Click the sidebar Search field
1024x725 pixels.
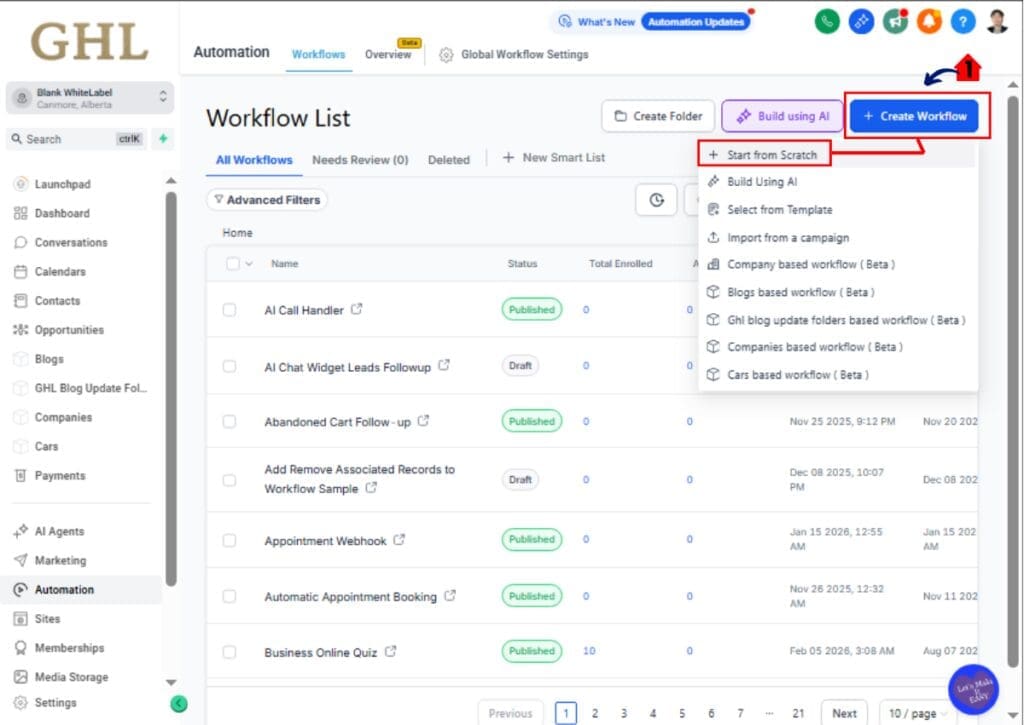[x=77, y=138]
